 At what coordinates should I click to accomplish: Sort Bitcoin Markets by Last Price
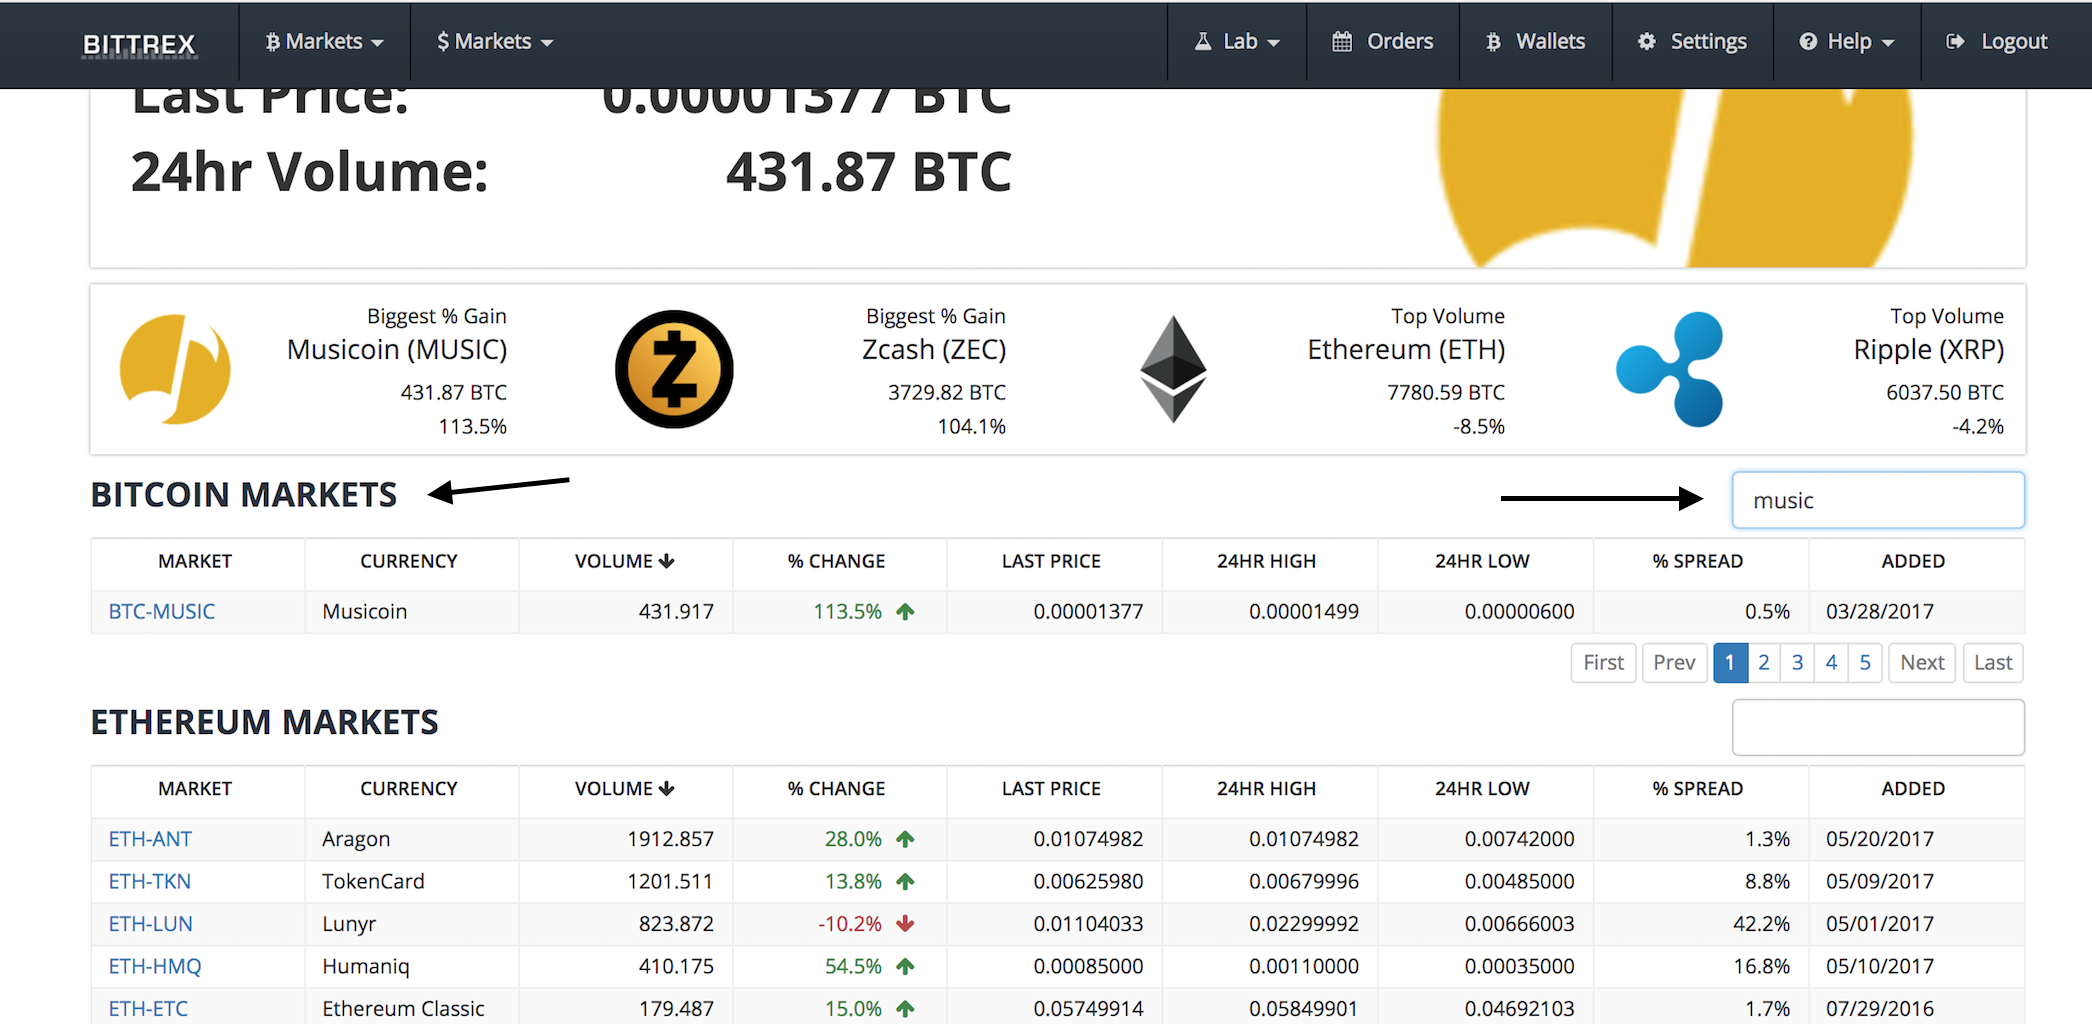[1051, 561]
